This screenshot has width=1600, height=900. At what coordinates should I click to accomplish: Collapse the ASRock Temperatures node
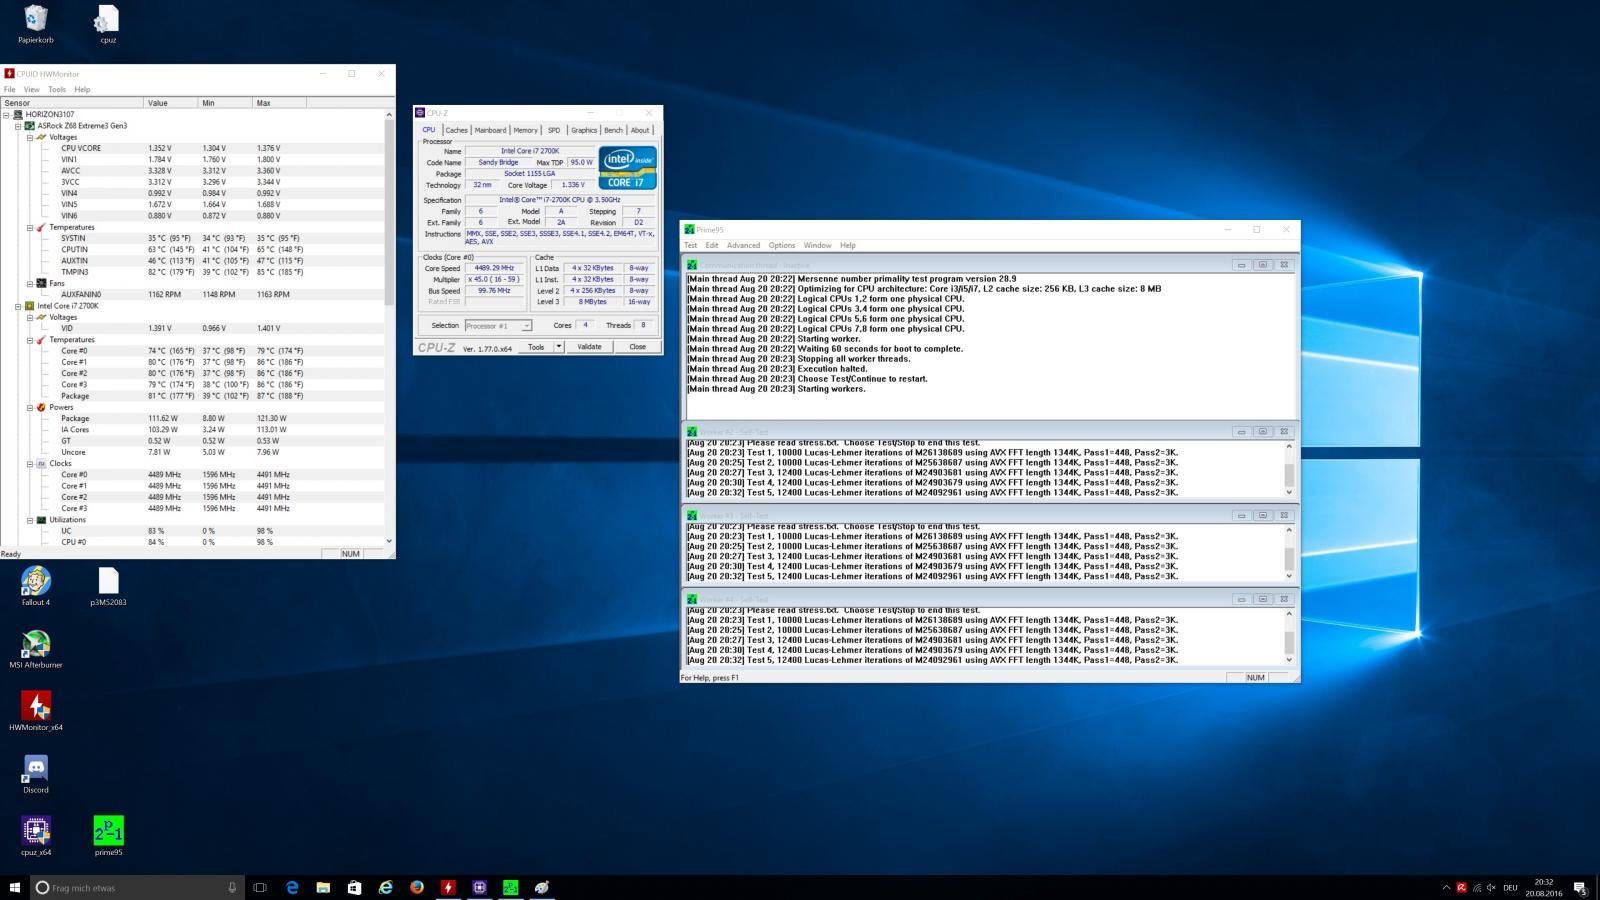(x=29, y=227)
